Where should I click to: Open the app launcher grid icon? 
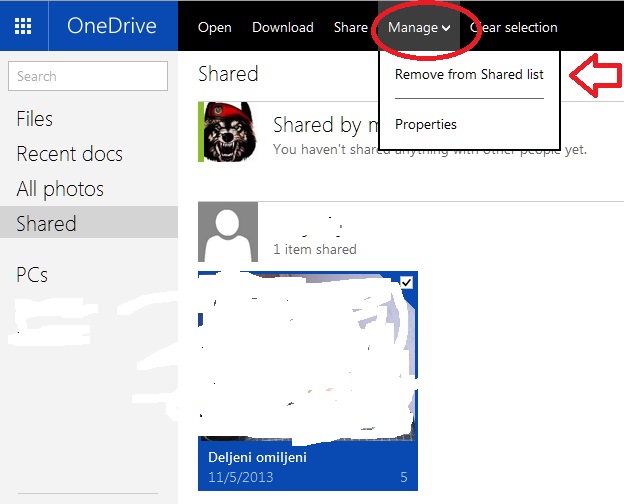23,26
